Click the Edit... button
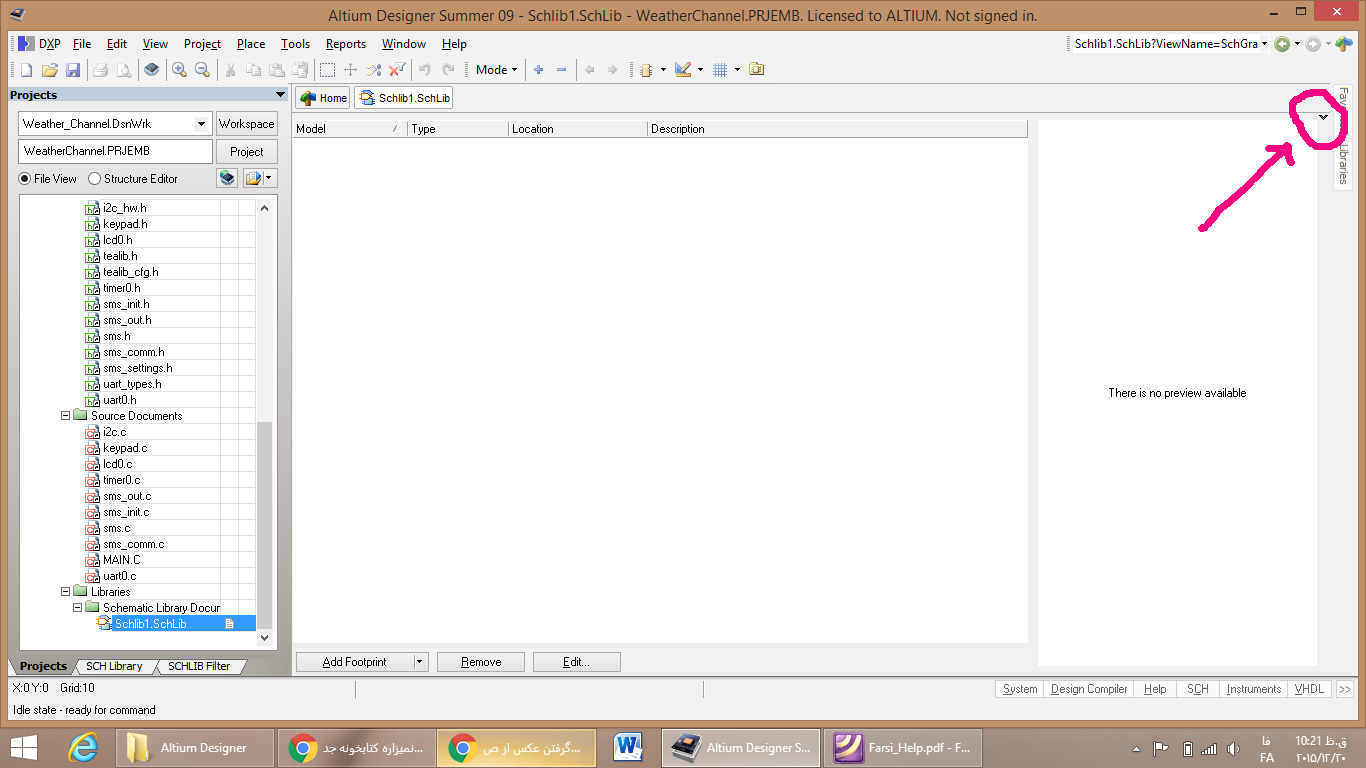 [x=576, y=662]
